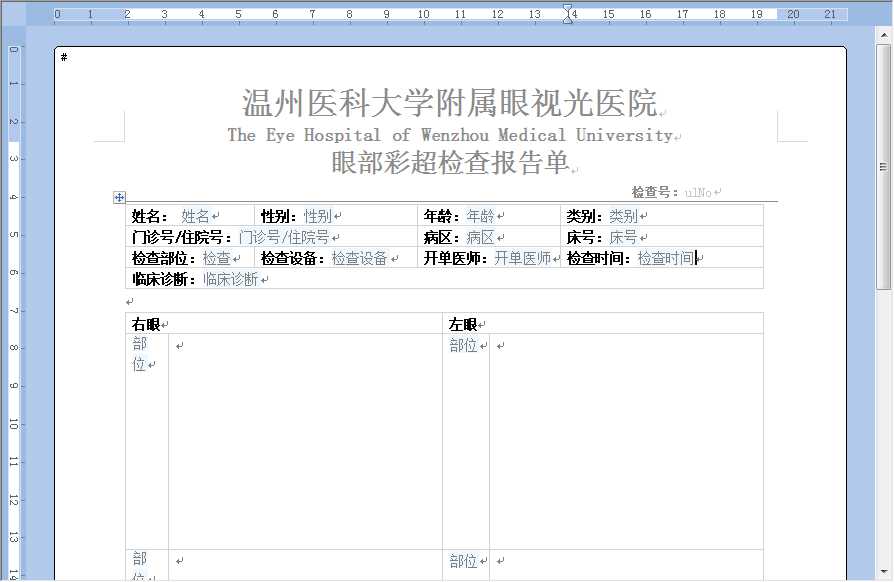Click the vertical scrollbar thumb
The width and height of the screenshot is (894, 582).
pyautogui.click(x=884, y=168)
